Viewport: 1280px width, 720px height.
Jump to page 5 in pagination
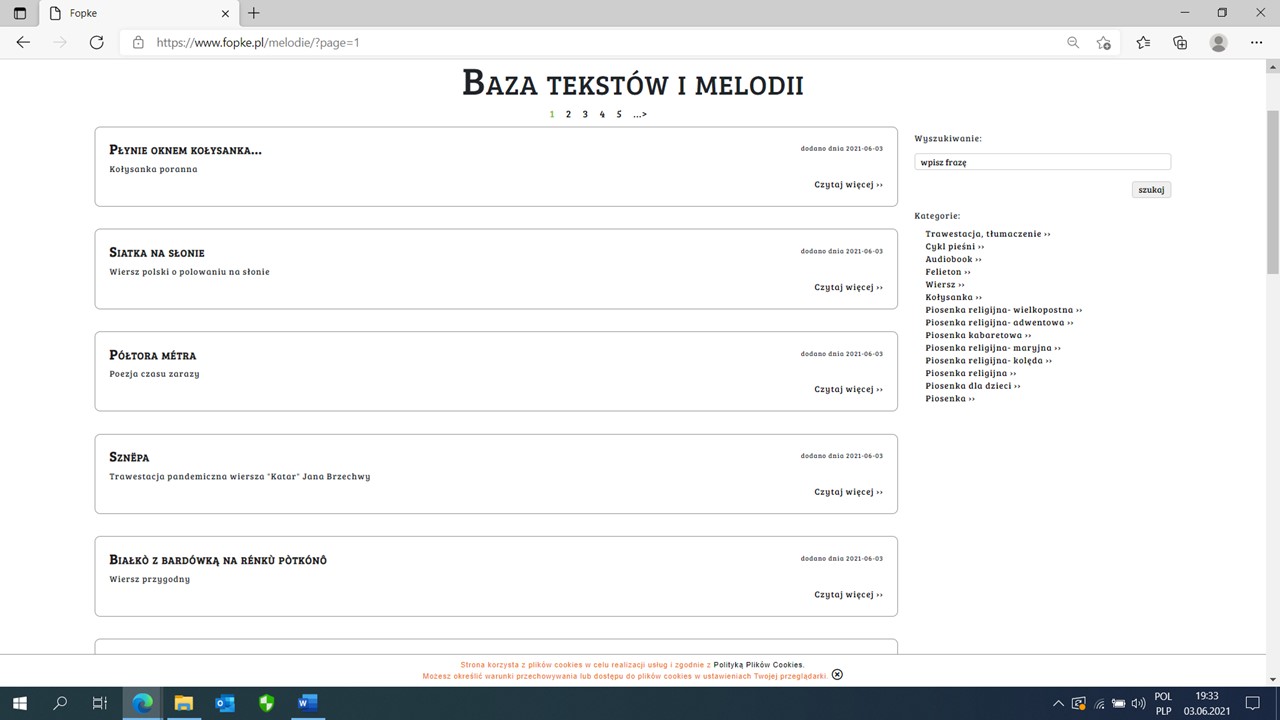[x=619, y=114]
